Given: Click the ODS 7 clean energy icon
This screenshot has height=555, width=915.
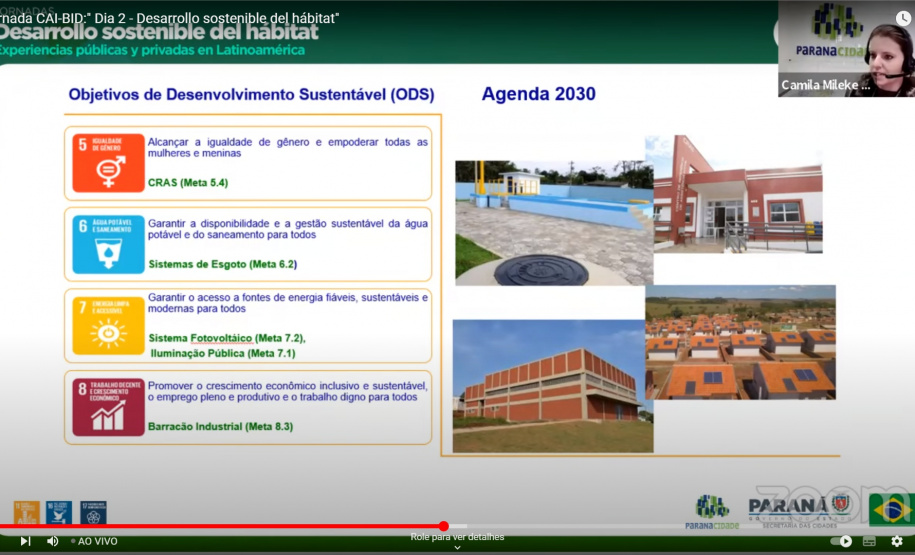Looking at the screenshot, I should tap(109, 326).
